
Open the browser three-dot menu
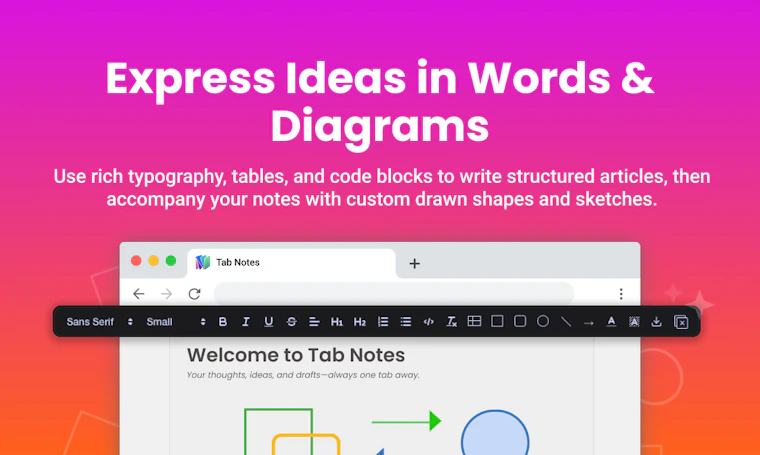[621, 294]
